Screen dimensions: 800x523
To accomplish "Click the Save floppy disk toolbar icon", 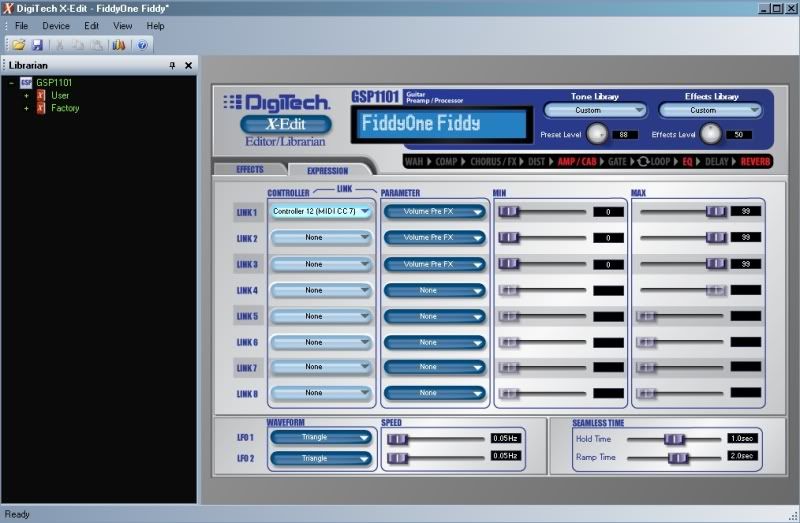I will [37, 45].
